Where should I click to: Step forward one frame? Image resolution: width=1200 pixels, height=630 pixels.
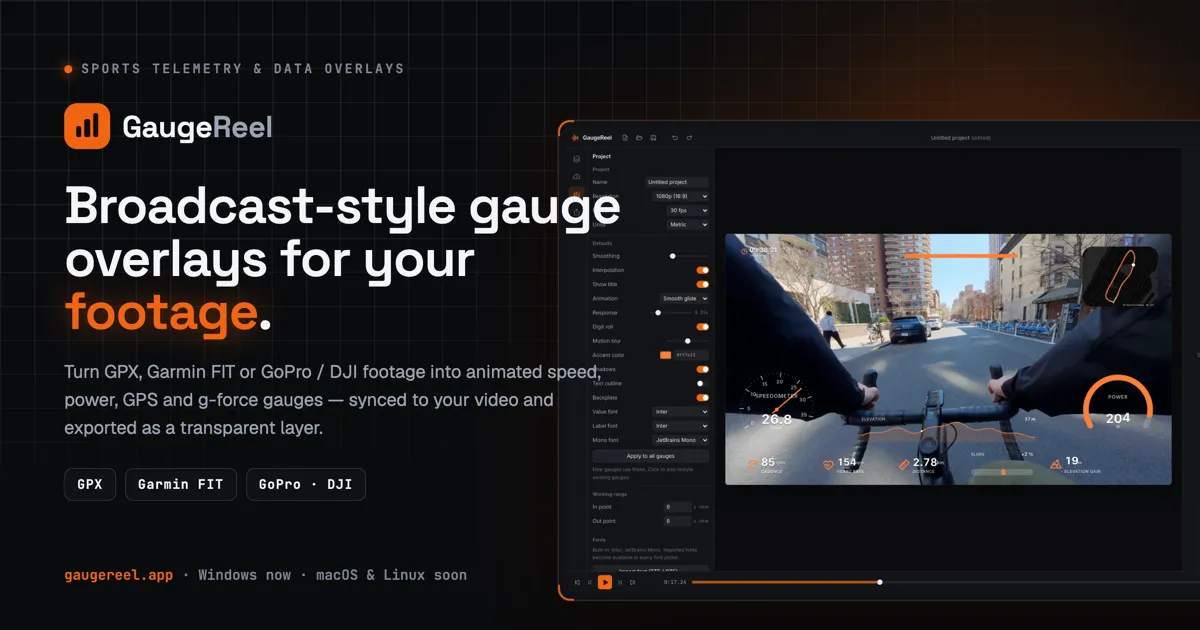tap(620, 582)
